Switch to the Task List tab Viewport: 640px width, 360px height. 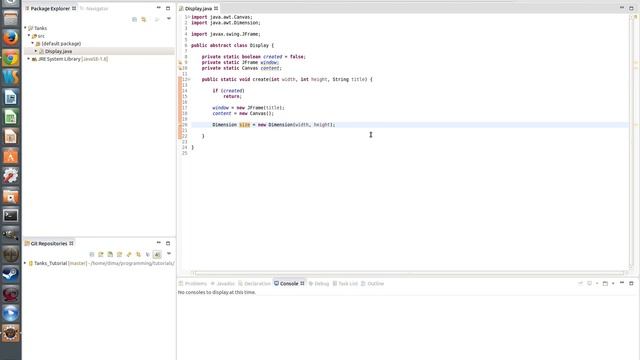(345, 283)
